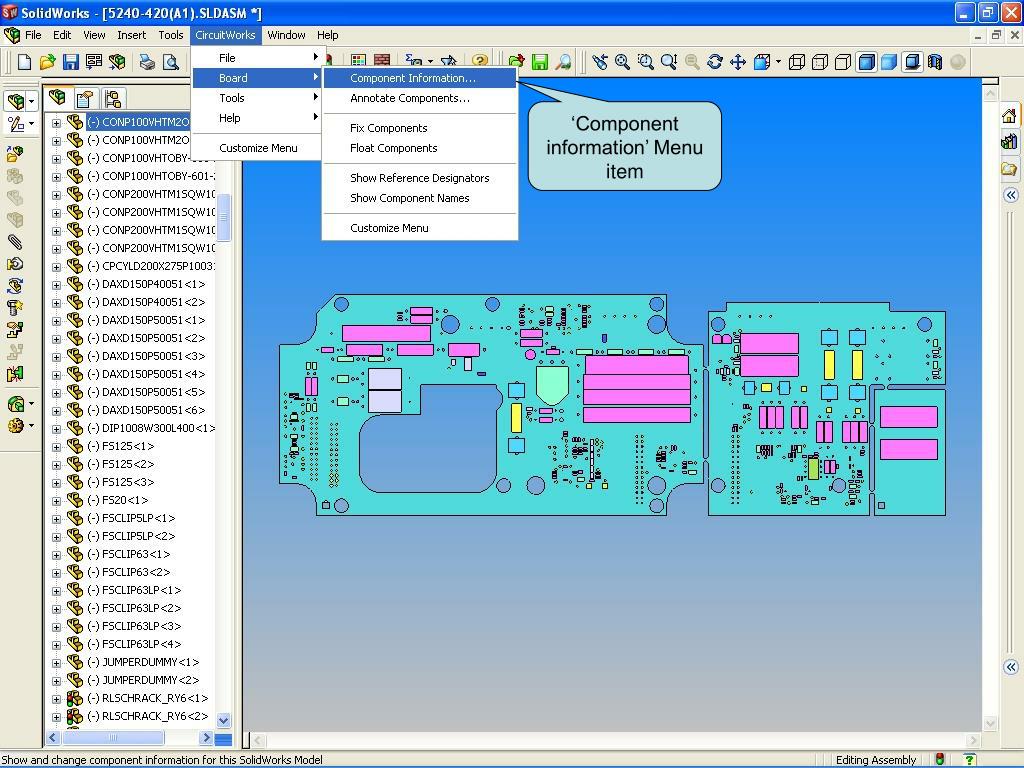Click the feature tree vertical scrollbar thumb
This screenshot has width=1024, height=768.
click(223, 217)
